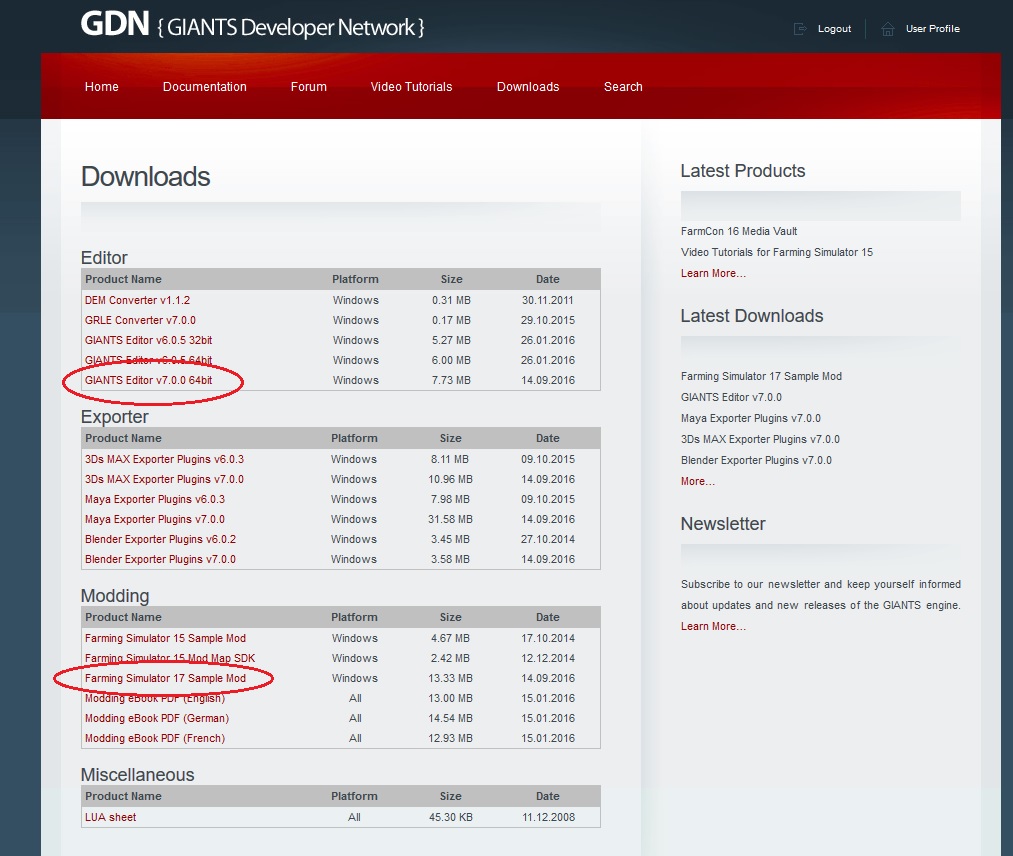Click the User Profile house icon
Image resolution: width=1013 pixels, height=856 pixels.
(888, 28)
